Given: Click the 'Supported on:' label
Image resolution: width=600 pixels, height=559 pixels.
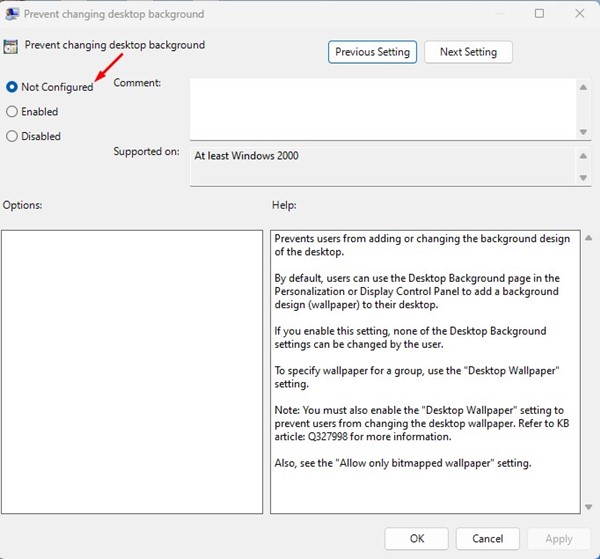Looking at the screenshot, I should 146,152.
